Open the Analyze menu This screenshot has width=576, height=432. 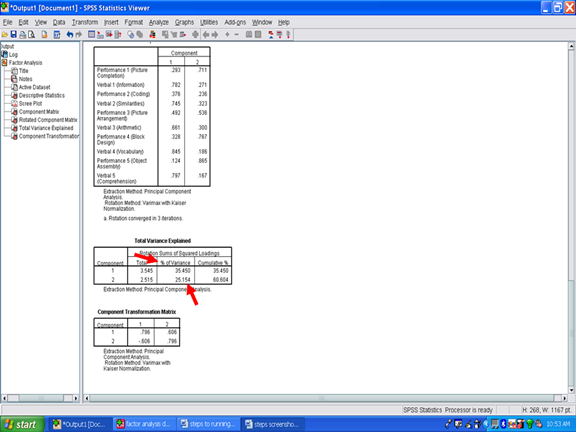pyautogui.click(x=159, y=22)
